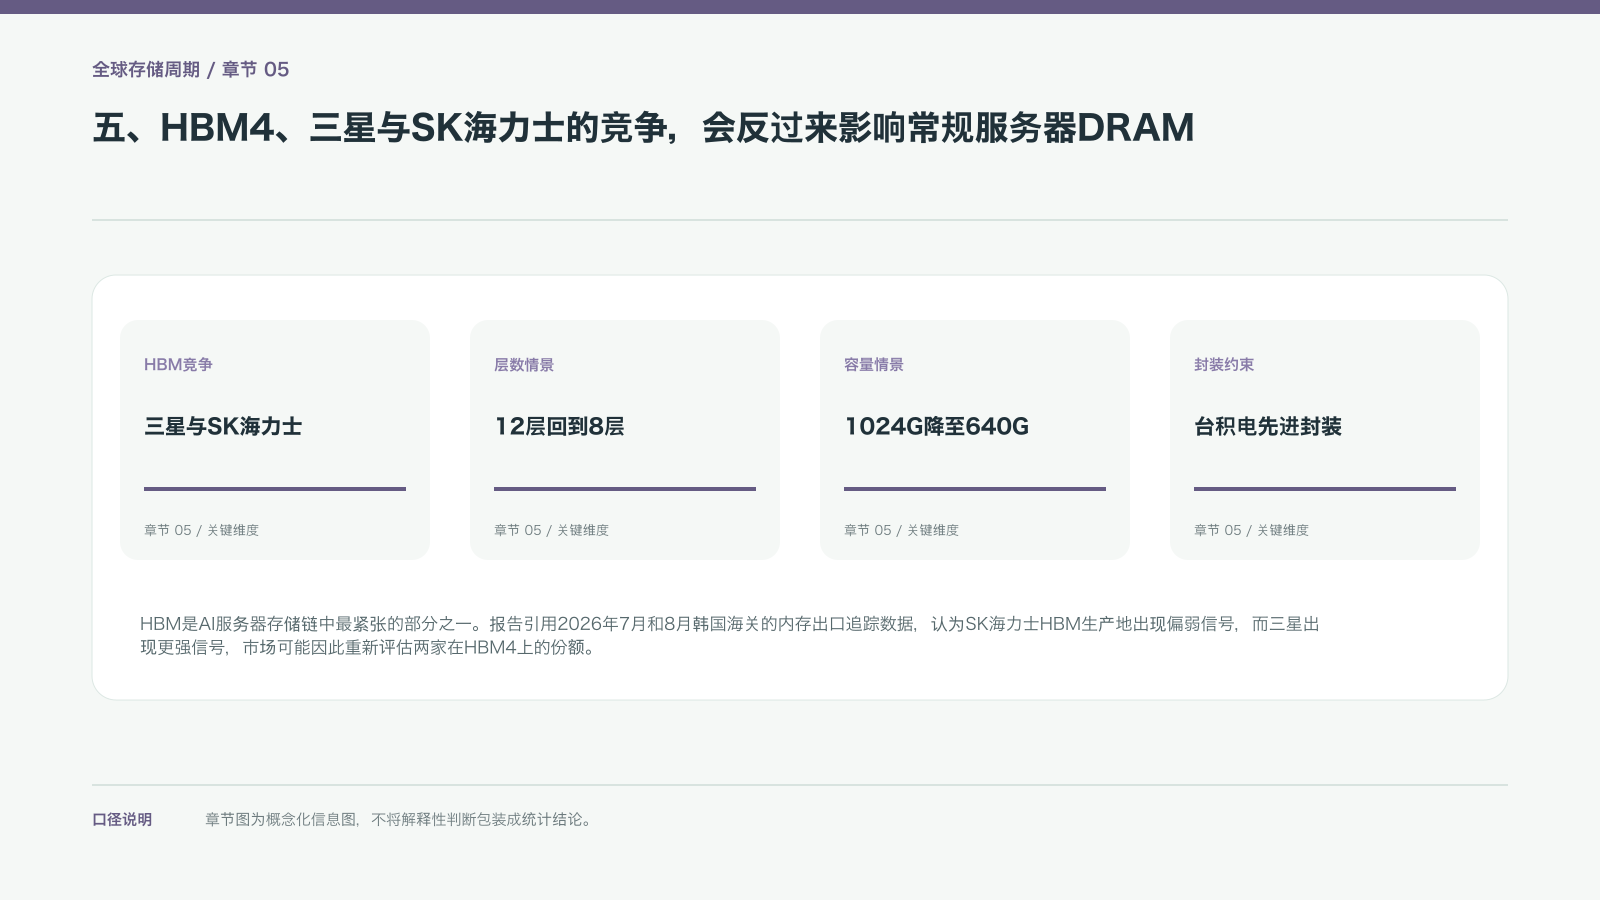Screen dimensions: 1600x900
Task: Click the footer '章节 05 / 关键维度' under HBM竞争
Action: click(201, 530)
